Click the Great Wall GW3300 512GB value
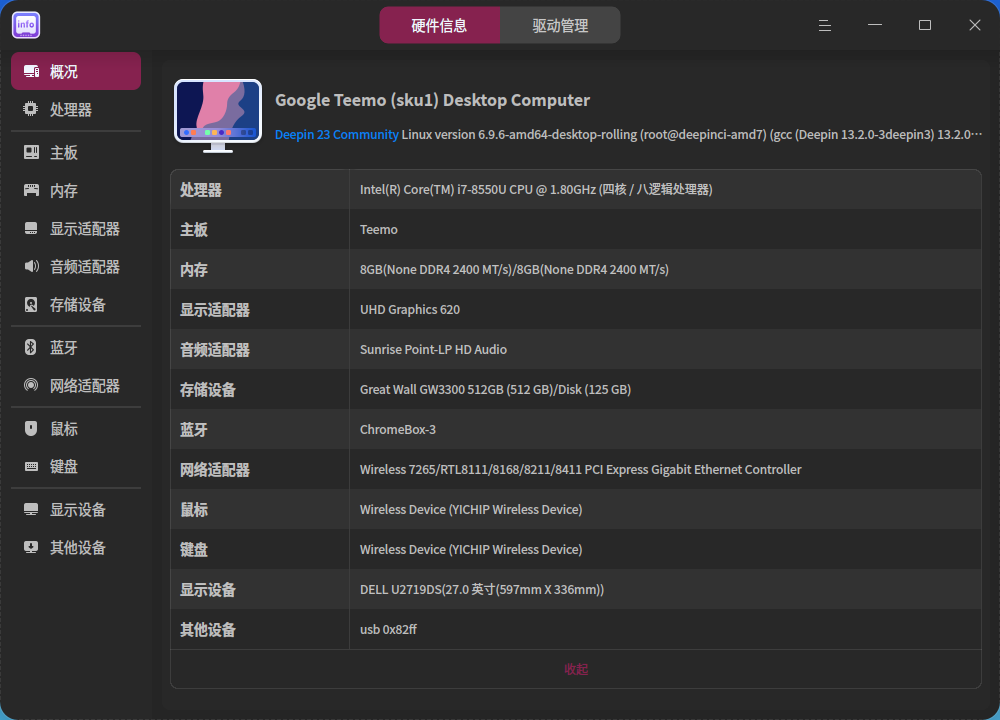Screen dimensions: 1000x720 496,390
